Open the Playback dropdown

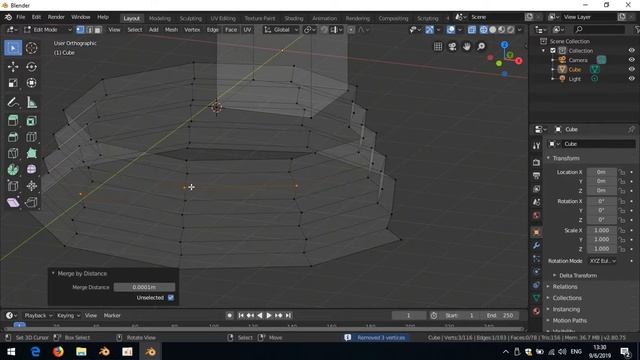[x=38, y=316]
